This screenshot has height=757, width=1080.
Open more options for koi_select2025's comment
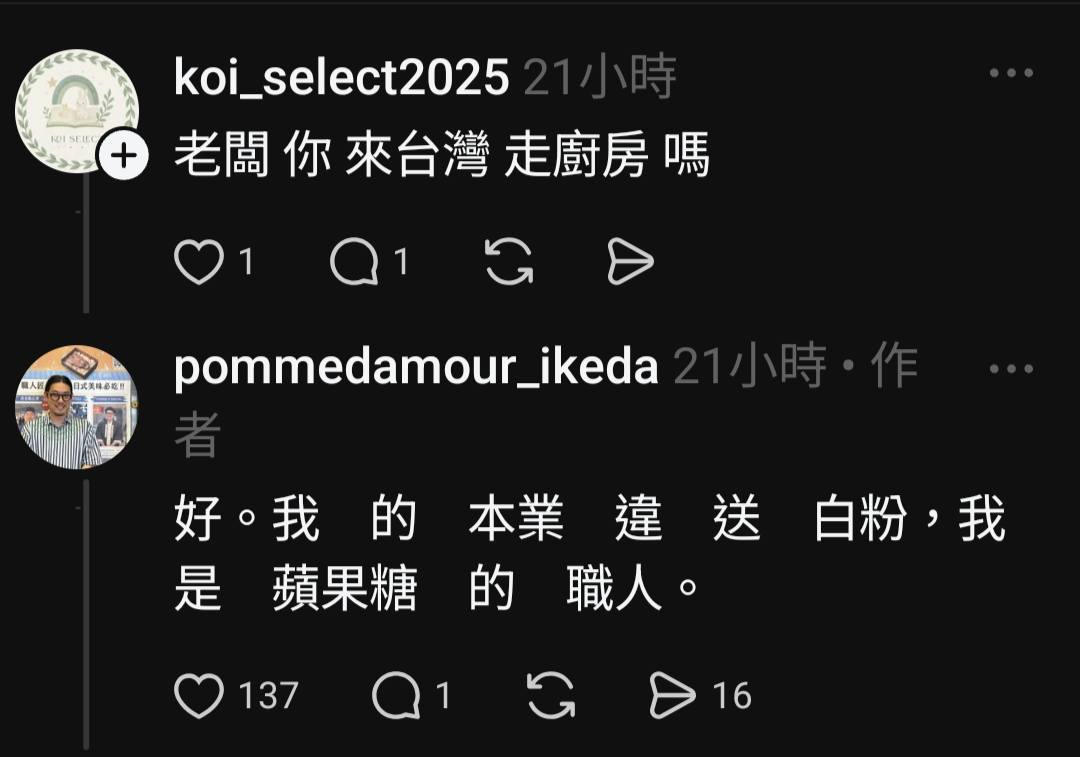pyautogui.click(x=1011, y=72)
